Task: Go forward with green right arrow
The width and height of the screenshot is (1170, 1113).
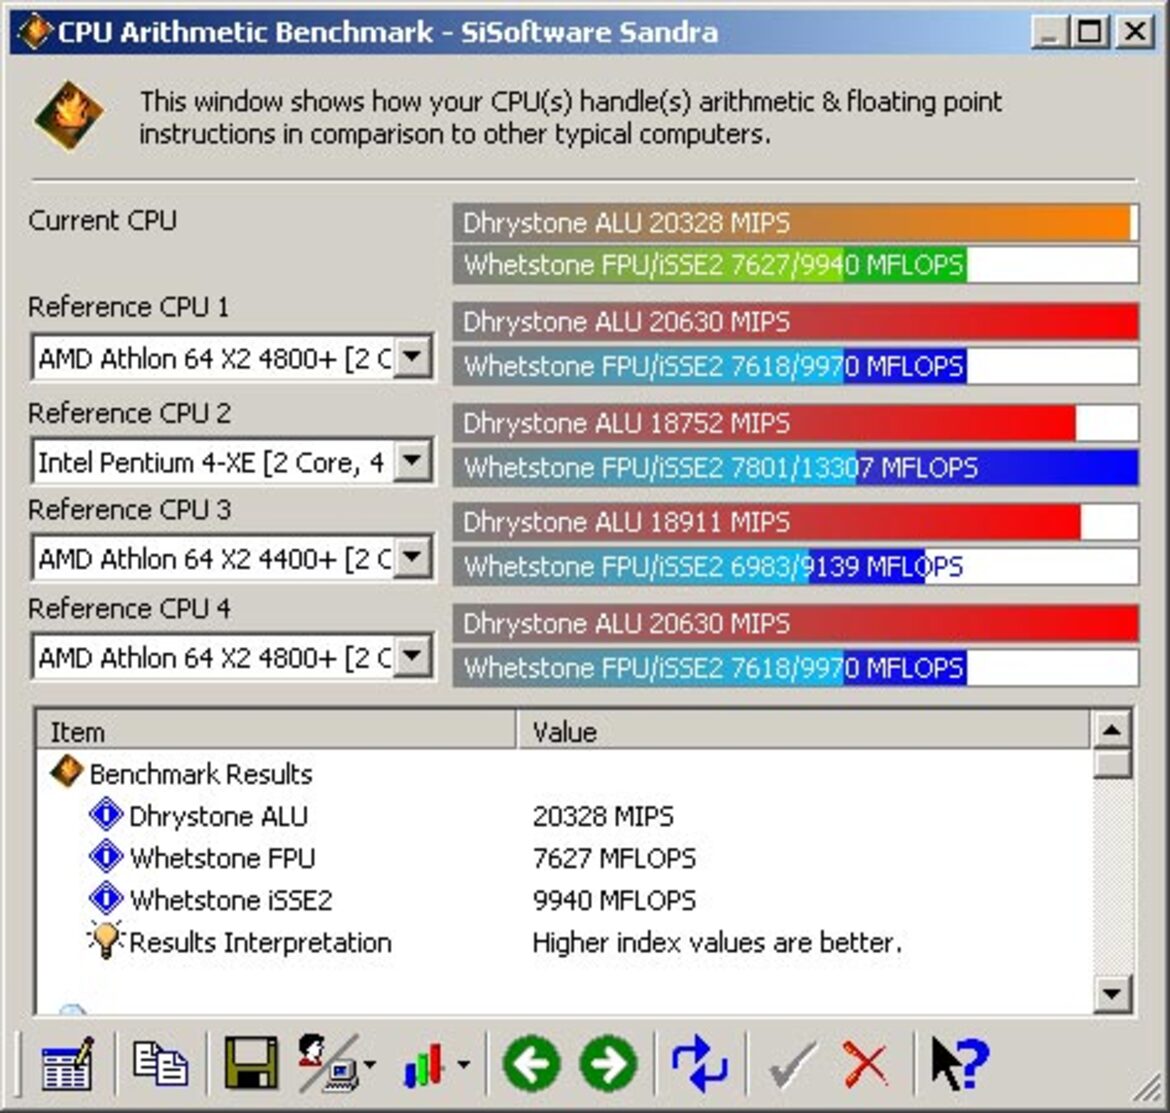Action: click(x=608, y=1063)
